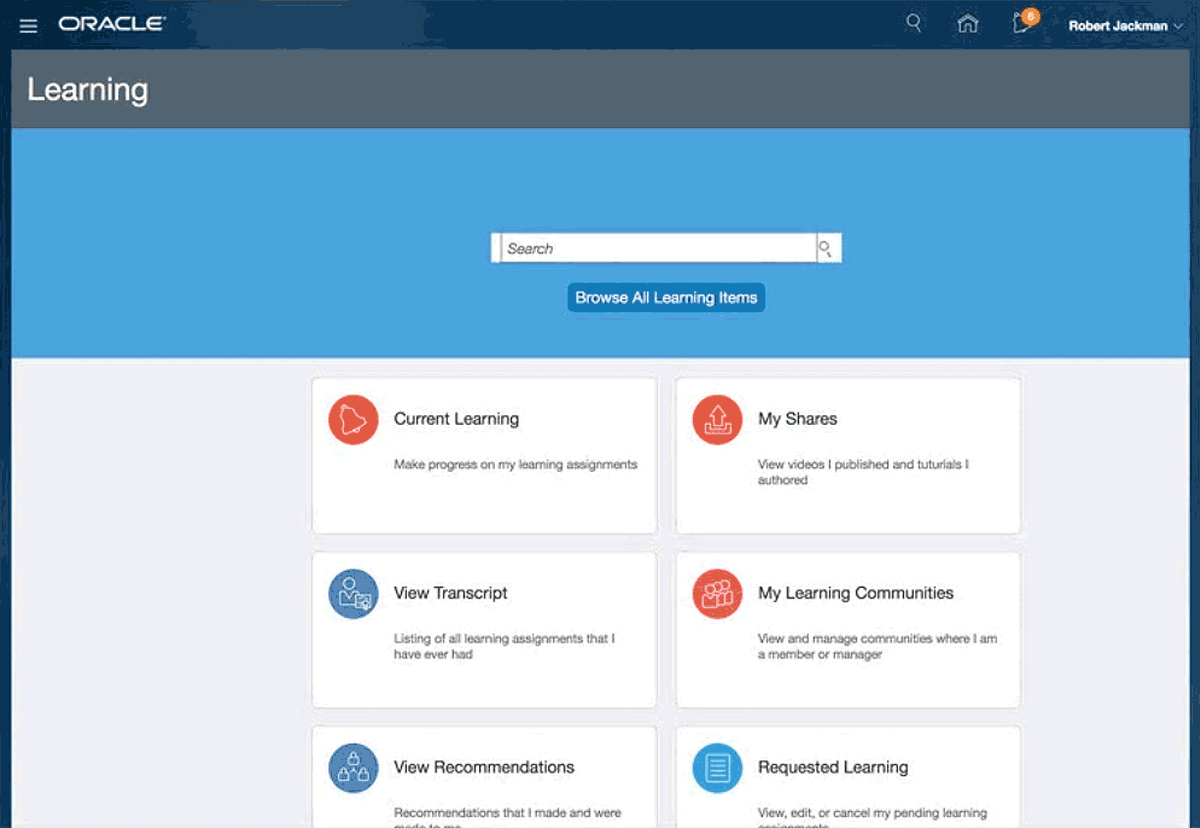Open the Requested Learning tile title

coord(833,767)
